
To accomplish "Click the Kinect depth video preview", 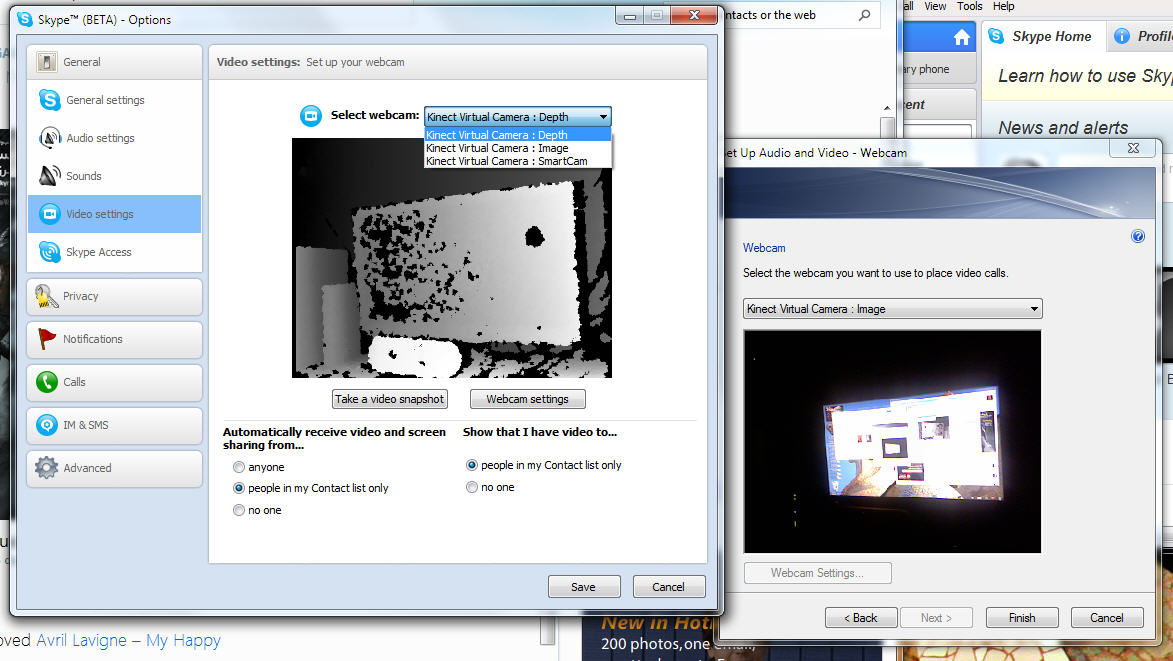I will click(451, 258).
